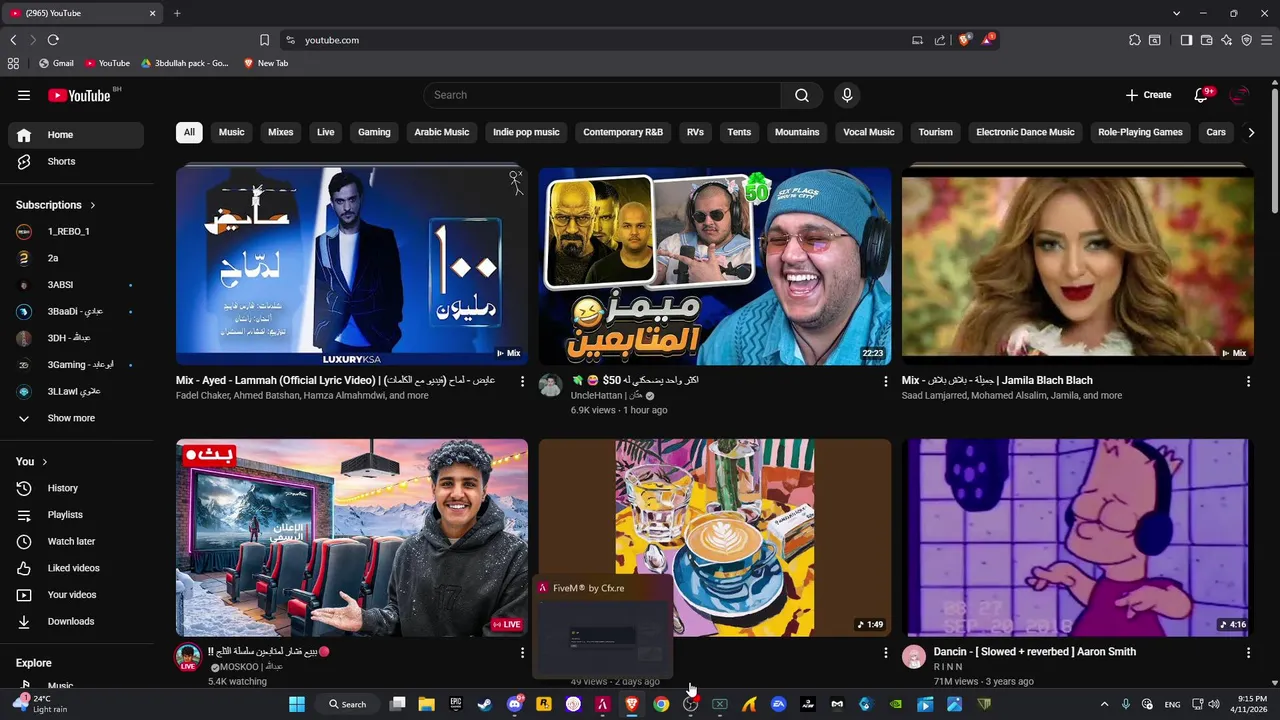This screenshot has height=720, width=1280.
Task: Open File Explorer from the taskbar
Action: pos(427,704)
